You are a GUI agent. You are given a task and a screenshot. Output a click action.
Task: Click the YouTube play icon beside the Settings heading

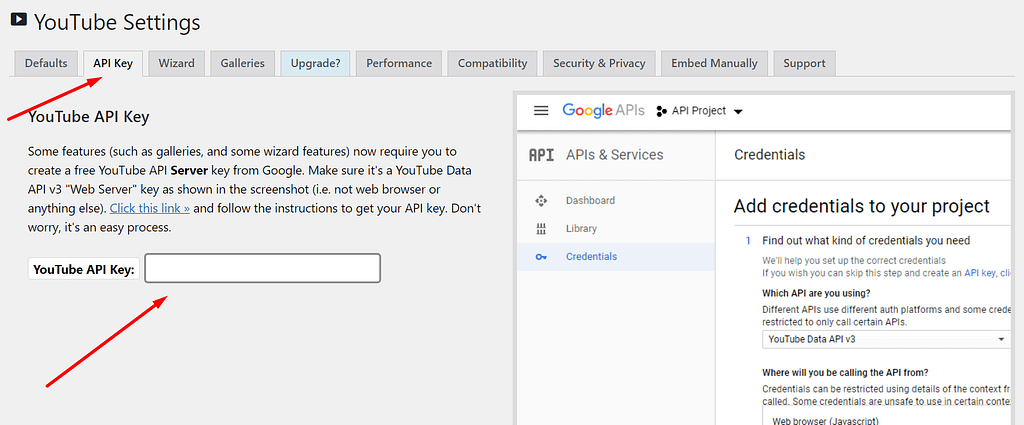click(x=18, y=19)
